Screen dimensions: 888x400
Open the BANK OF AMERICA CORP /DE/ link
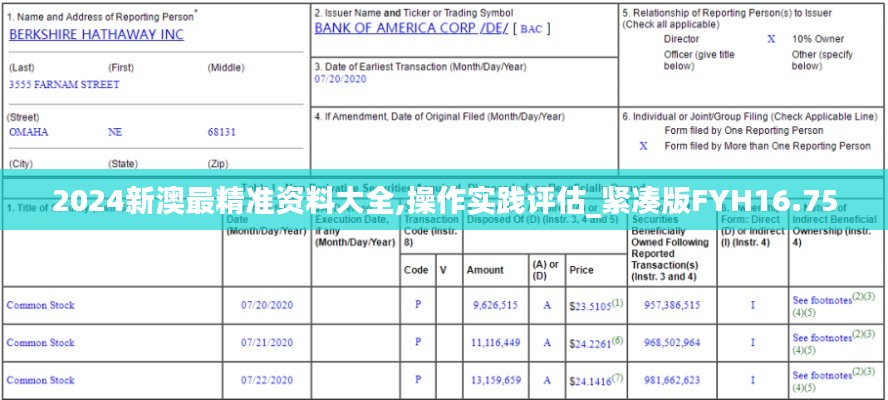(x=411, y=28)
